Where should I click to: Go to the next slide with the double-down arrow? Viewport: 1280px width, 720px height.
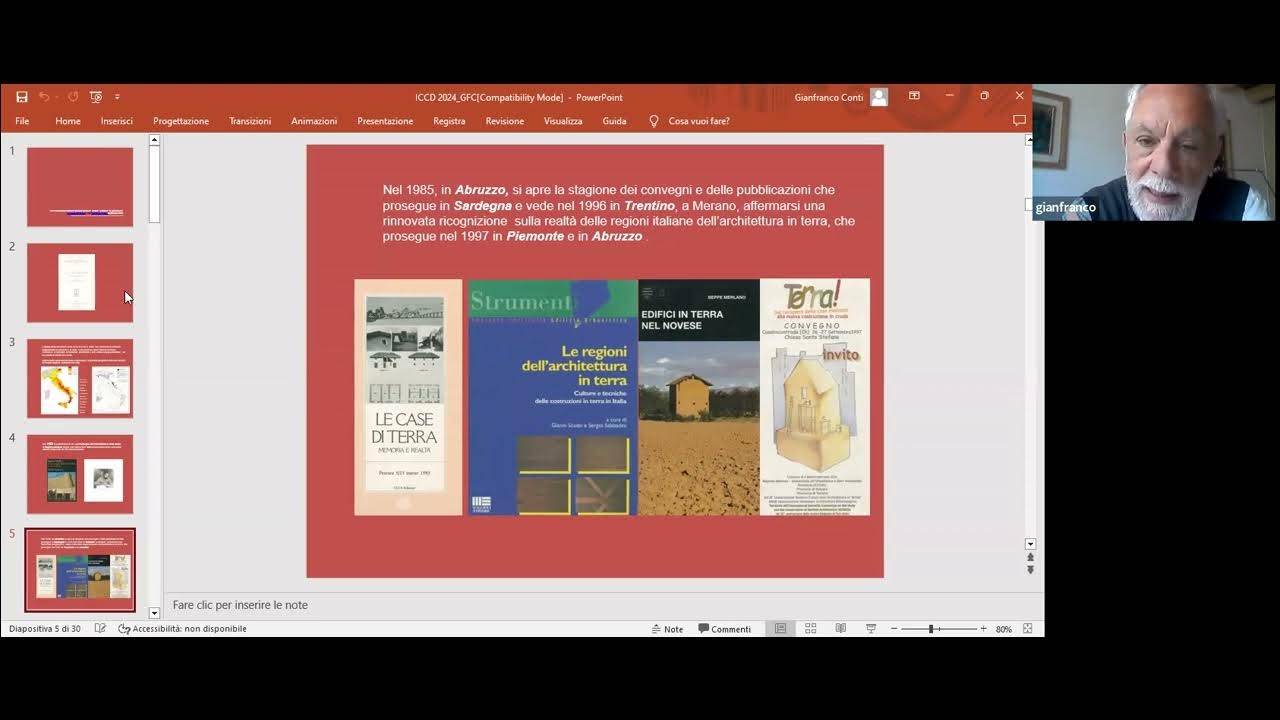[1031, 570]
